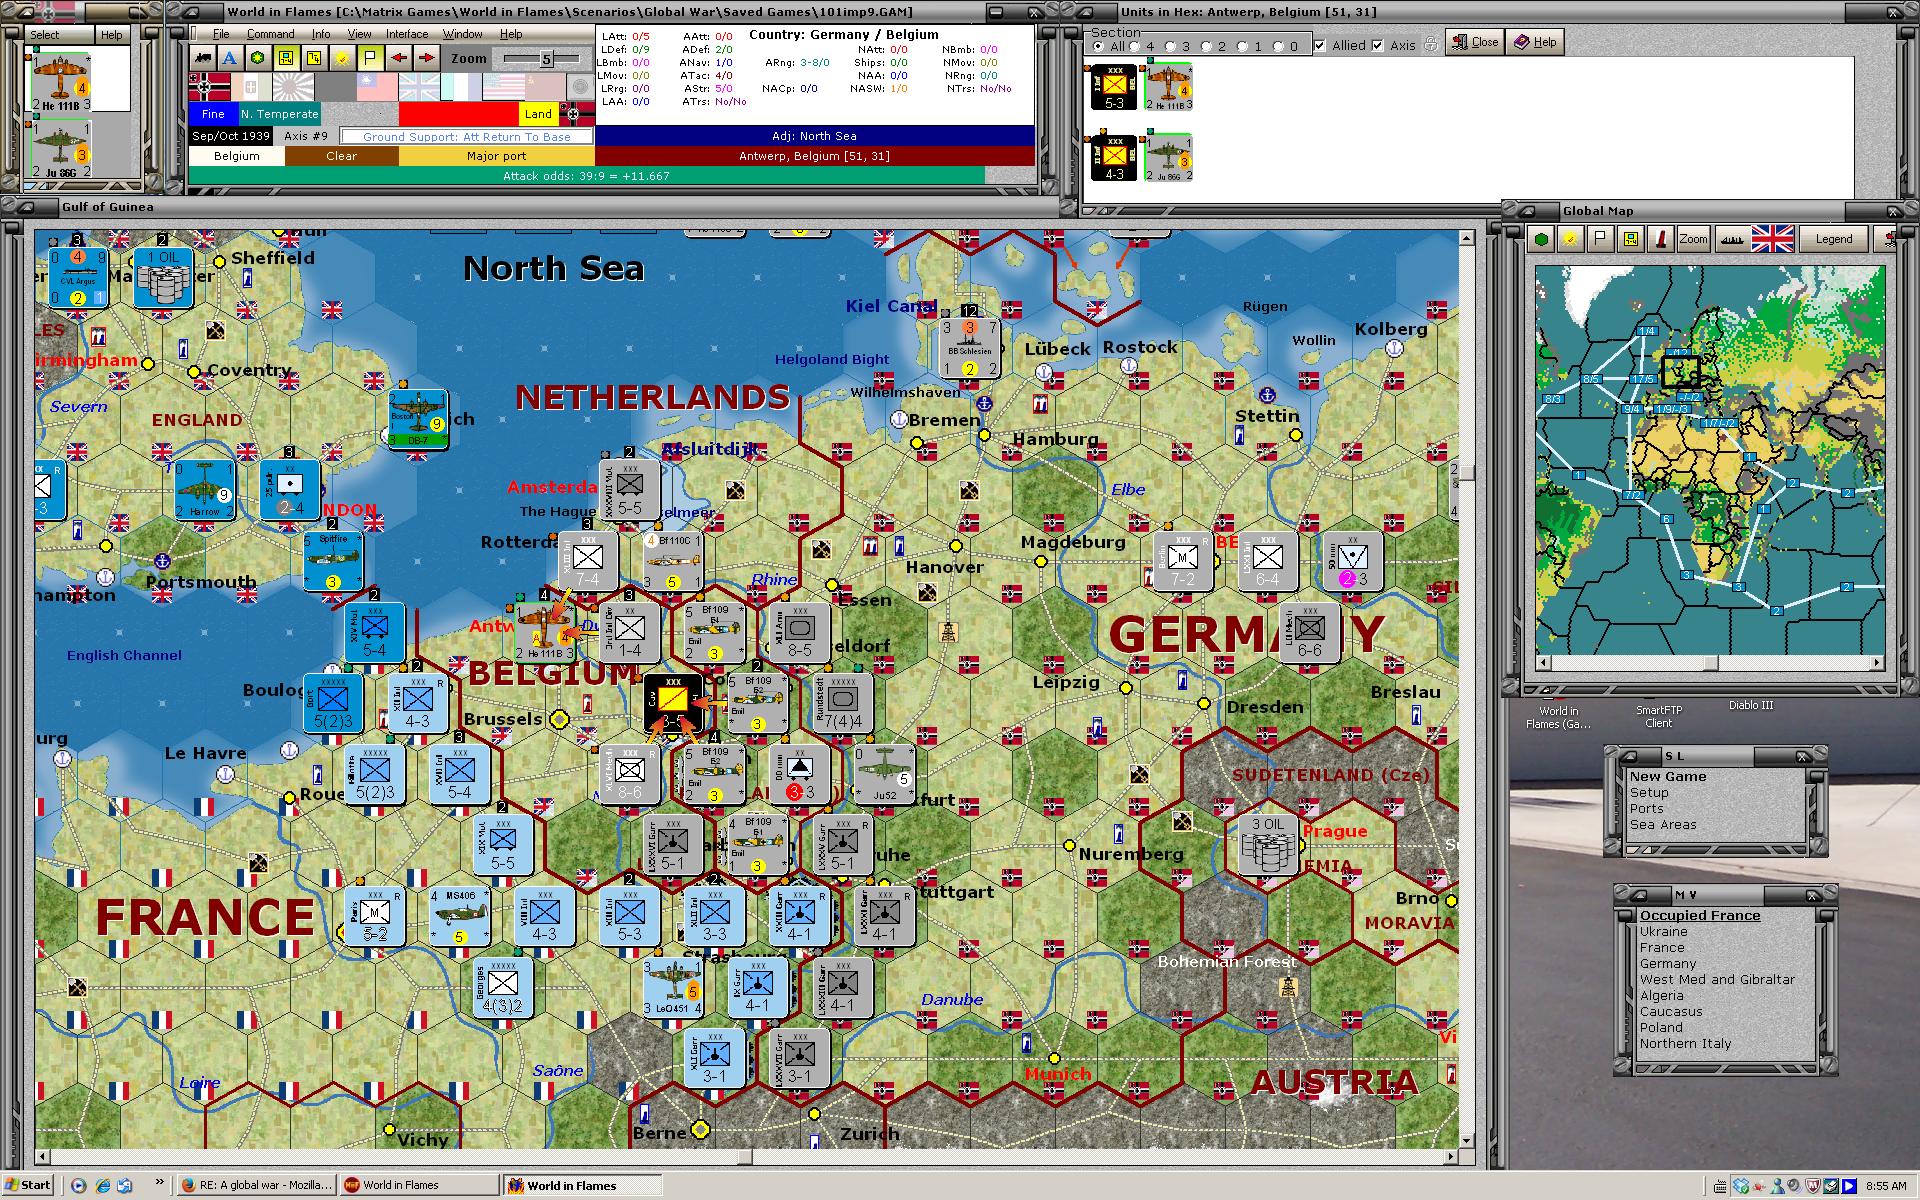This screenshot has width=1920, height=1200.
Task: Click the main map vertical scrollbar down arrow
Action: 1467,1140
